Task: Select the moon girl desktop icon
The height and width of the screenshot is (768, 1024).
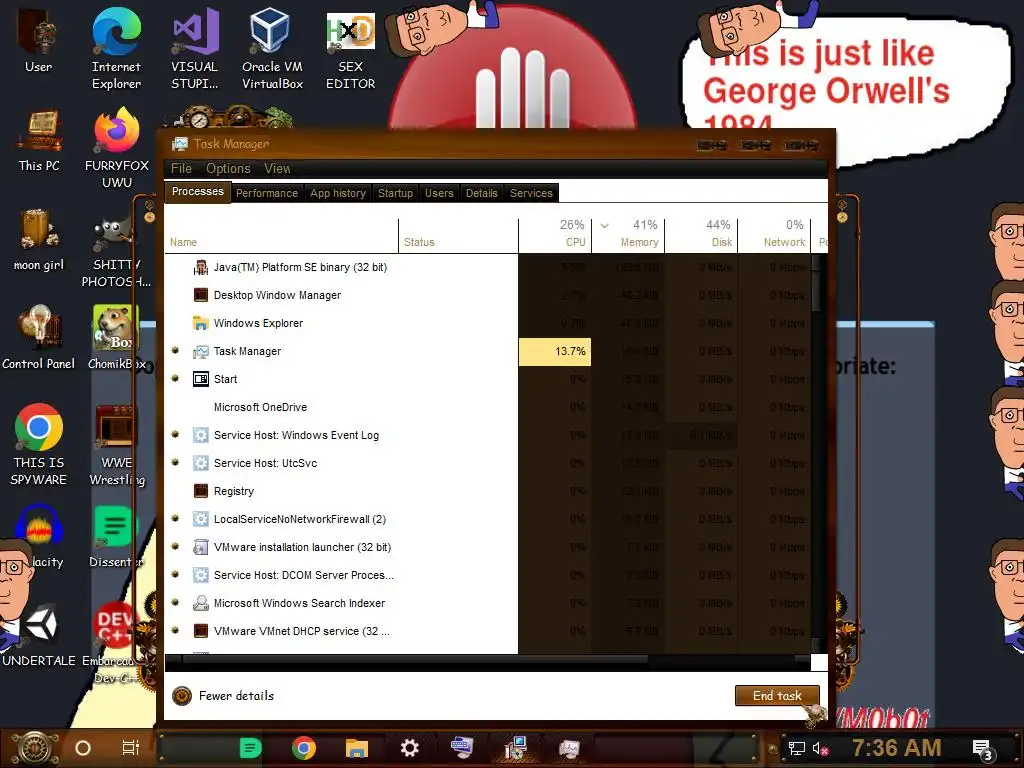Action: coord(39,239)
